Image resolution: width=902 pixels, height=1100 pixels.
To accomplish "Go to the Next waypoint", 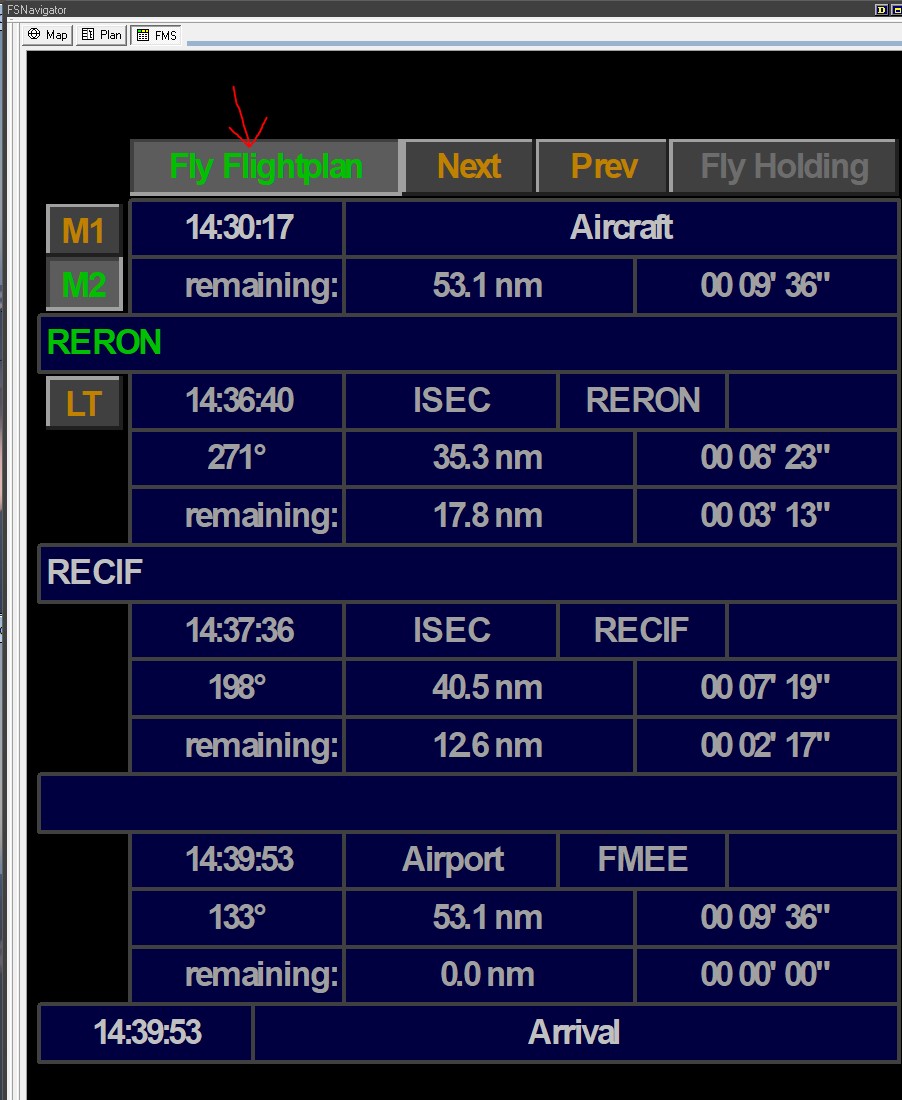I will [469, 167].
